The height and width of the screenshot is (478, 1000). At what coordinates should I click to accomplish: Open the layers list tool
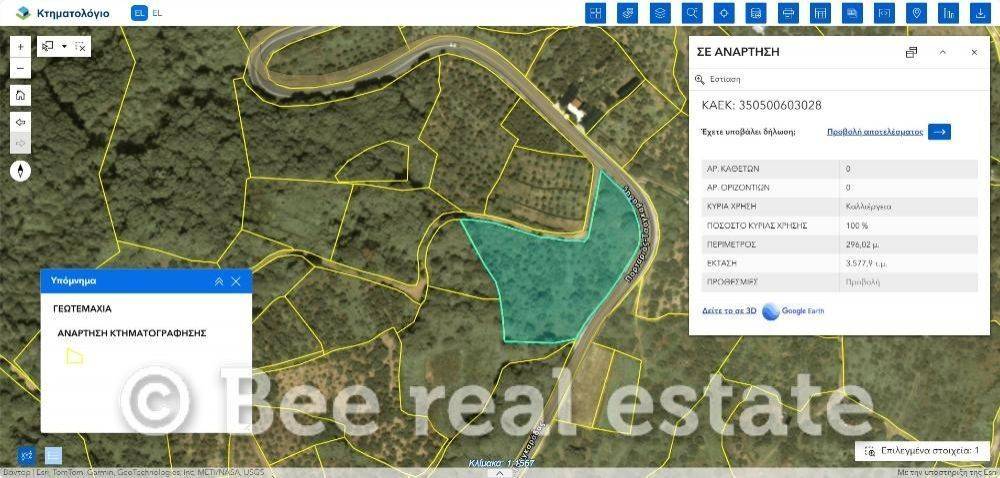point(659,13)
